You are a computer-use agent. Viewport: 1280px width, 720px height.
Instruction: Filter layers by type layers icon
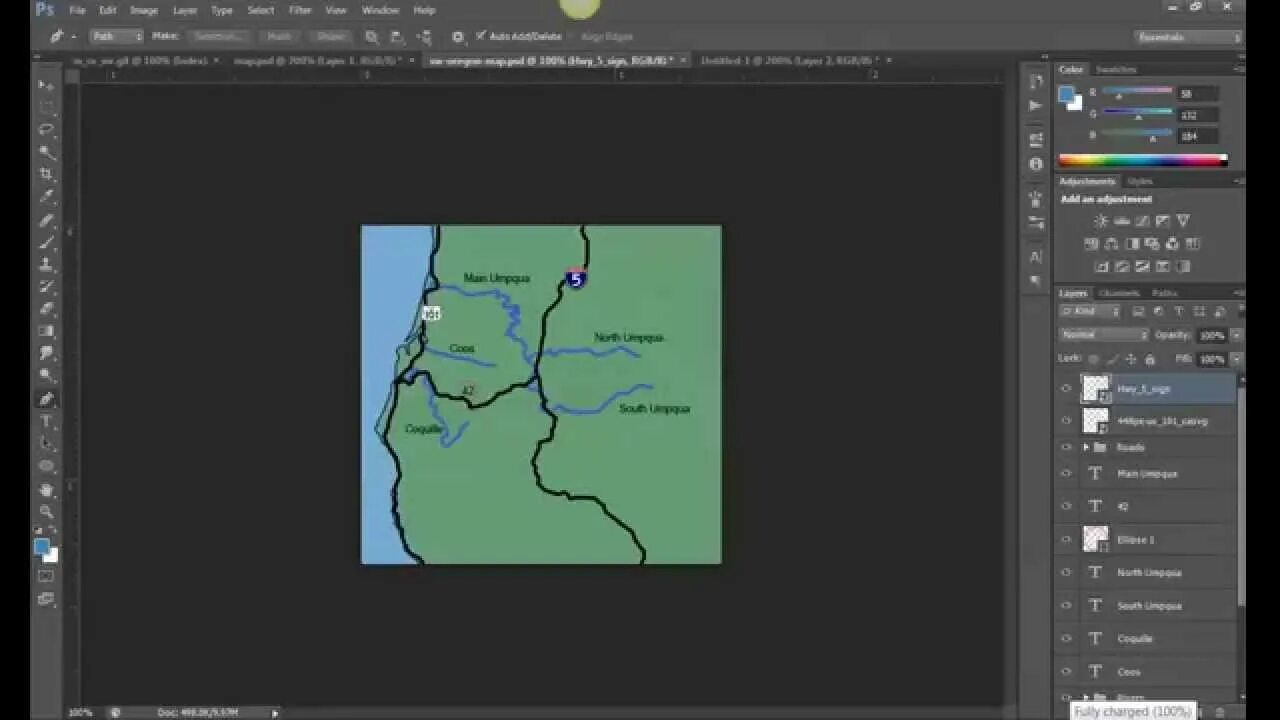(x=1178, y=312)
